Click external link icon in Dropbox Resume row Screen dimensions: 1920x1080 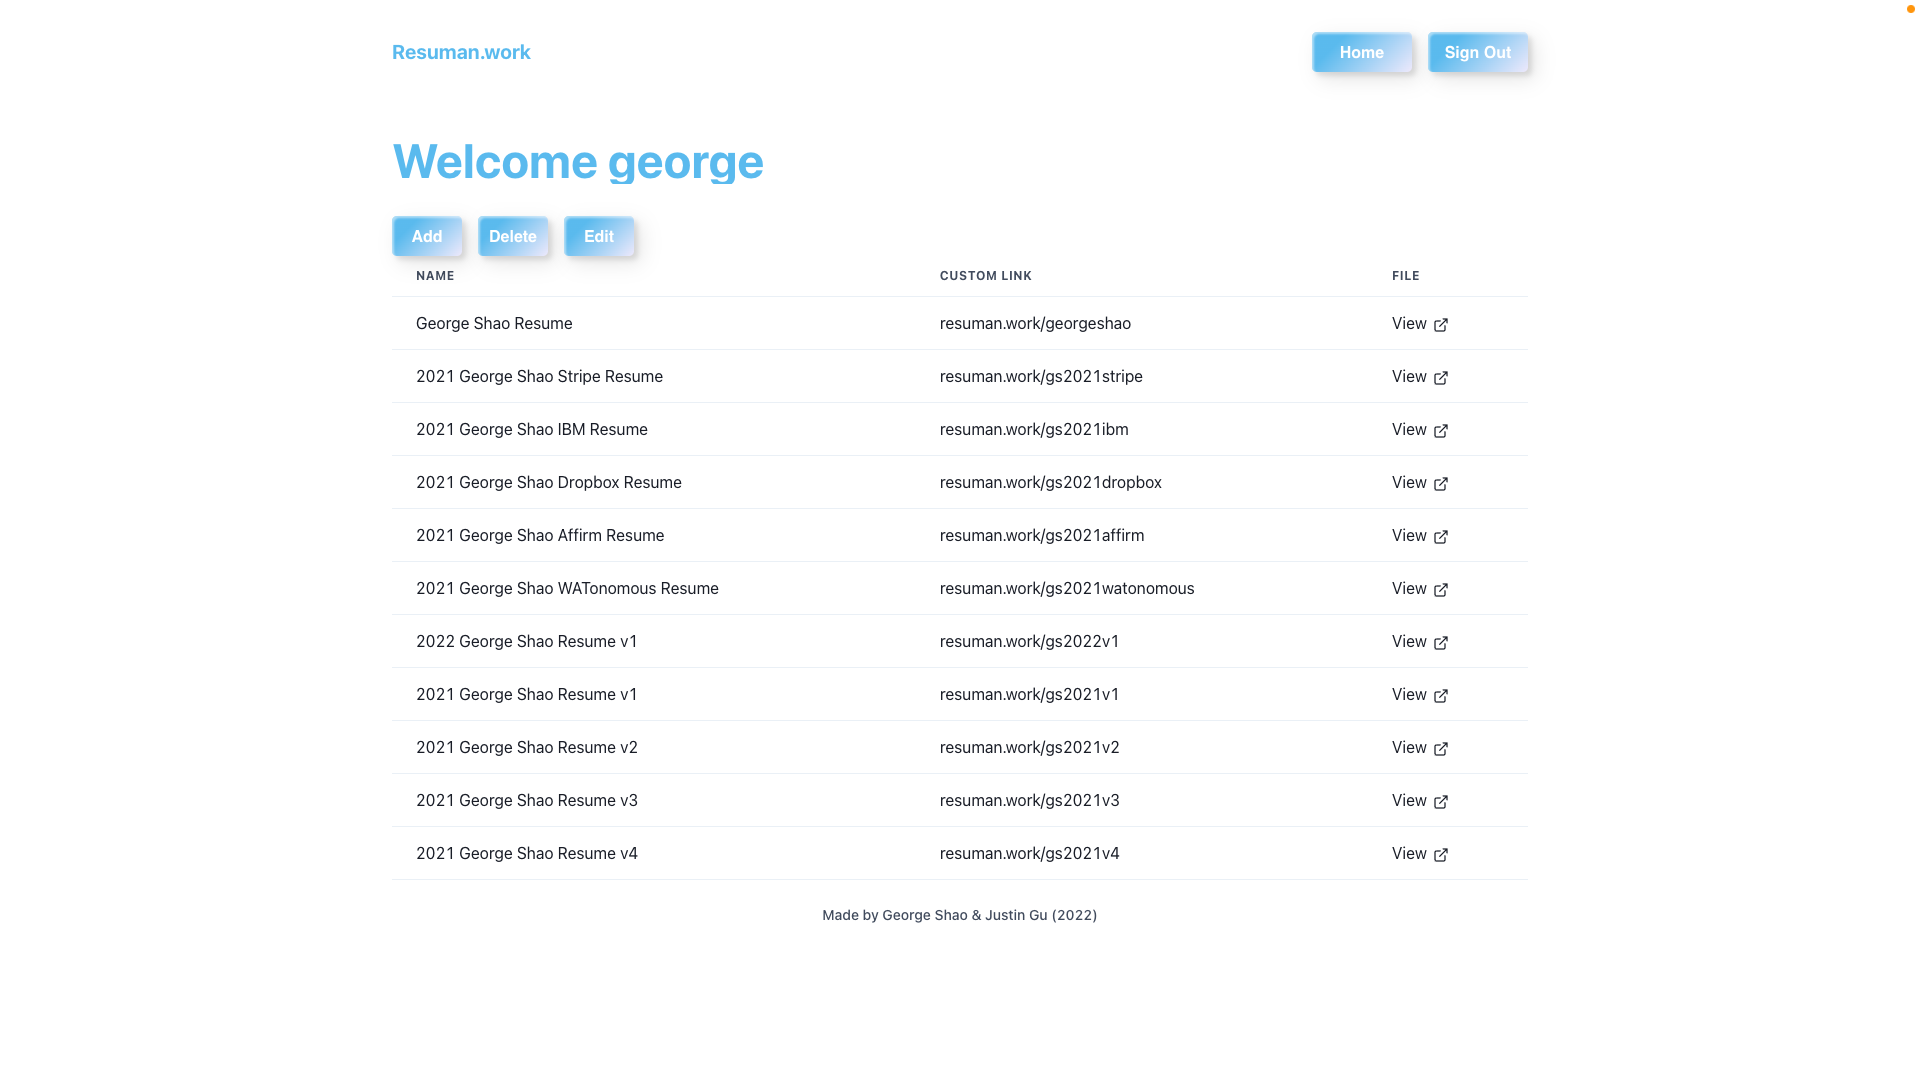pyautogui.click(x=1440, y=484)
